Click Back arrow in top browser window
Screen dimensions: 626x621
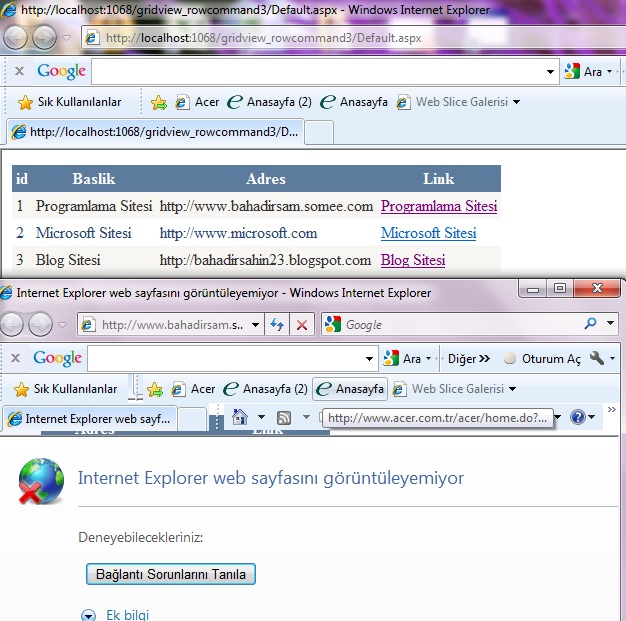point(15,38)
